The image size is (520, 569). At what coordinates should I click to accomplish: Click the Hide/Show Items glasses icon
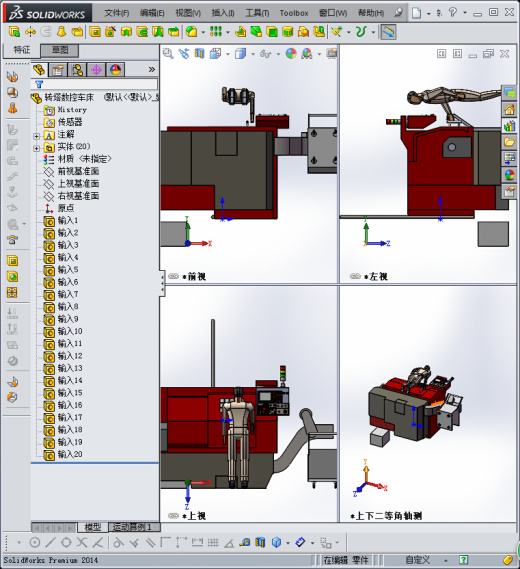tap(266, 54)
